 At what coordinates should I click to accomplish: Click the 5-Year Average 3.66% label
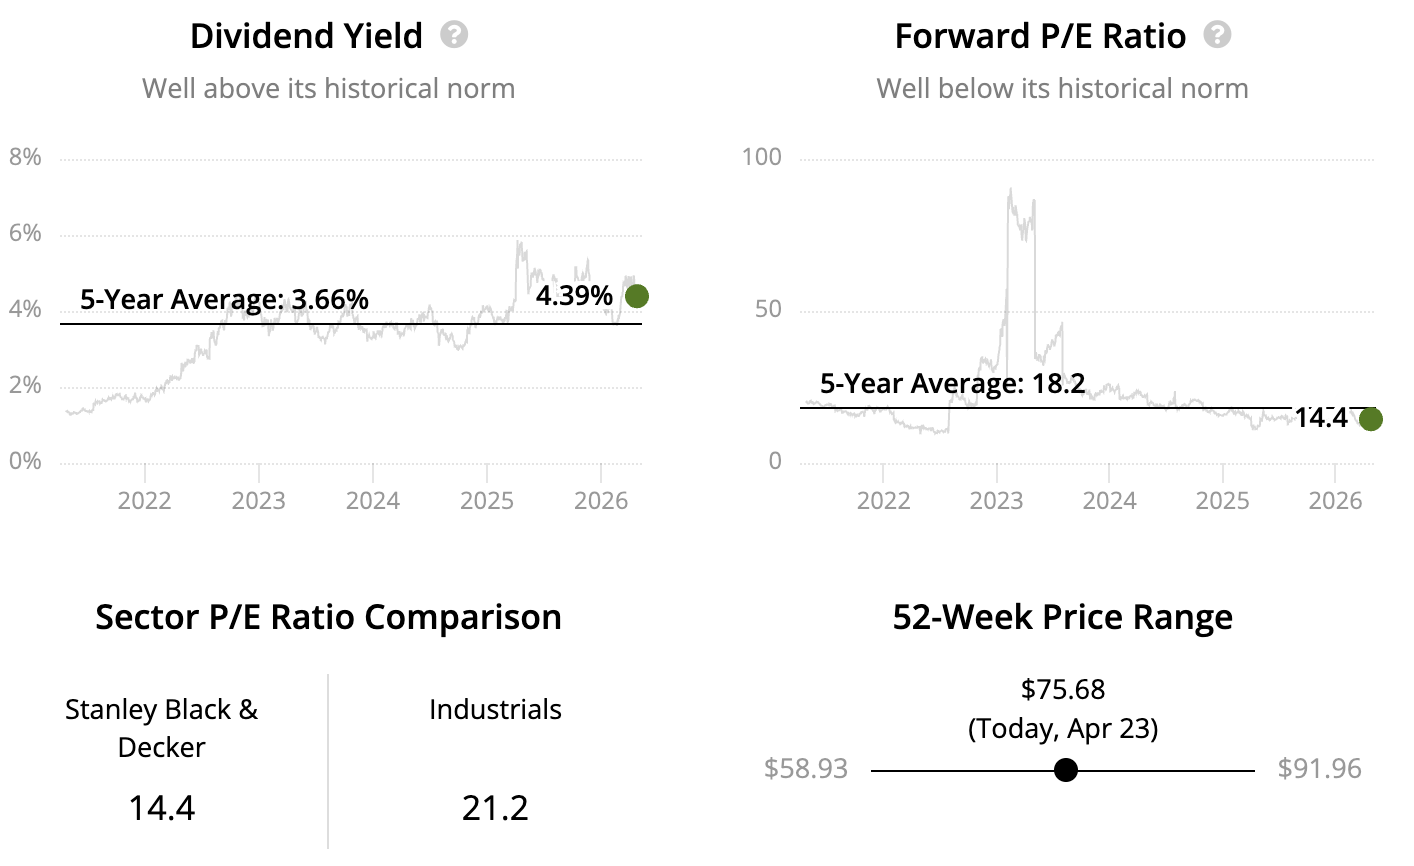(x=224, y=299)
